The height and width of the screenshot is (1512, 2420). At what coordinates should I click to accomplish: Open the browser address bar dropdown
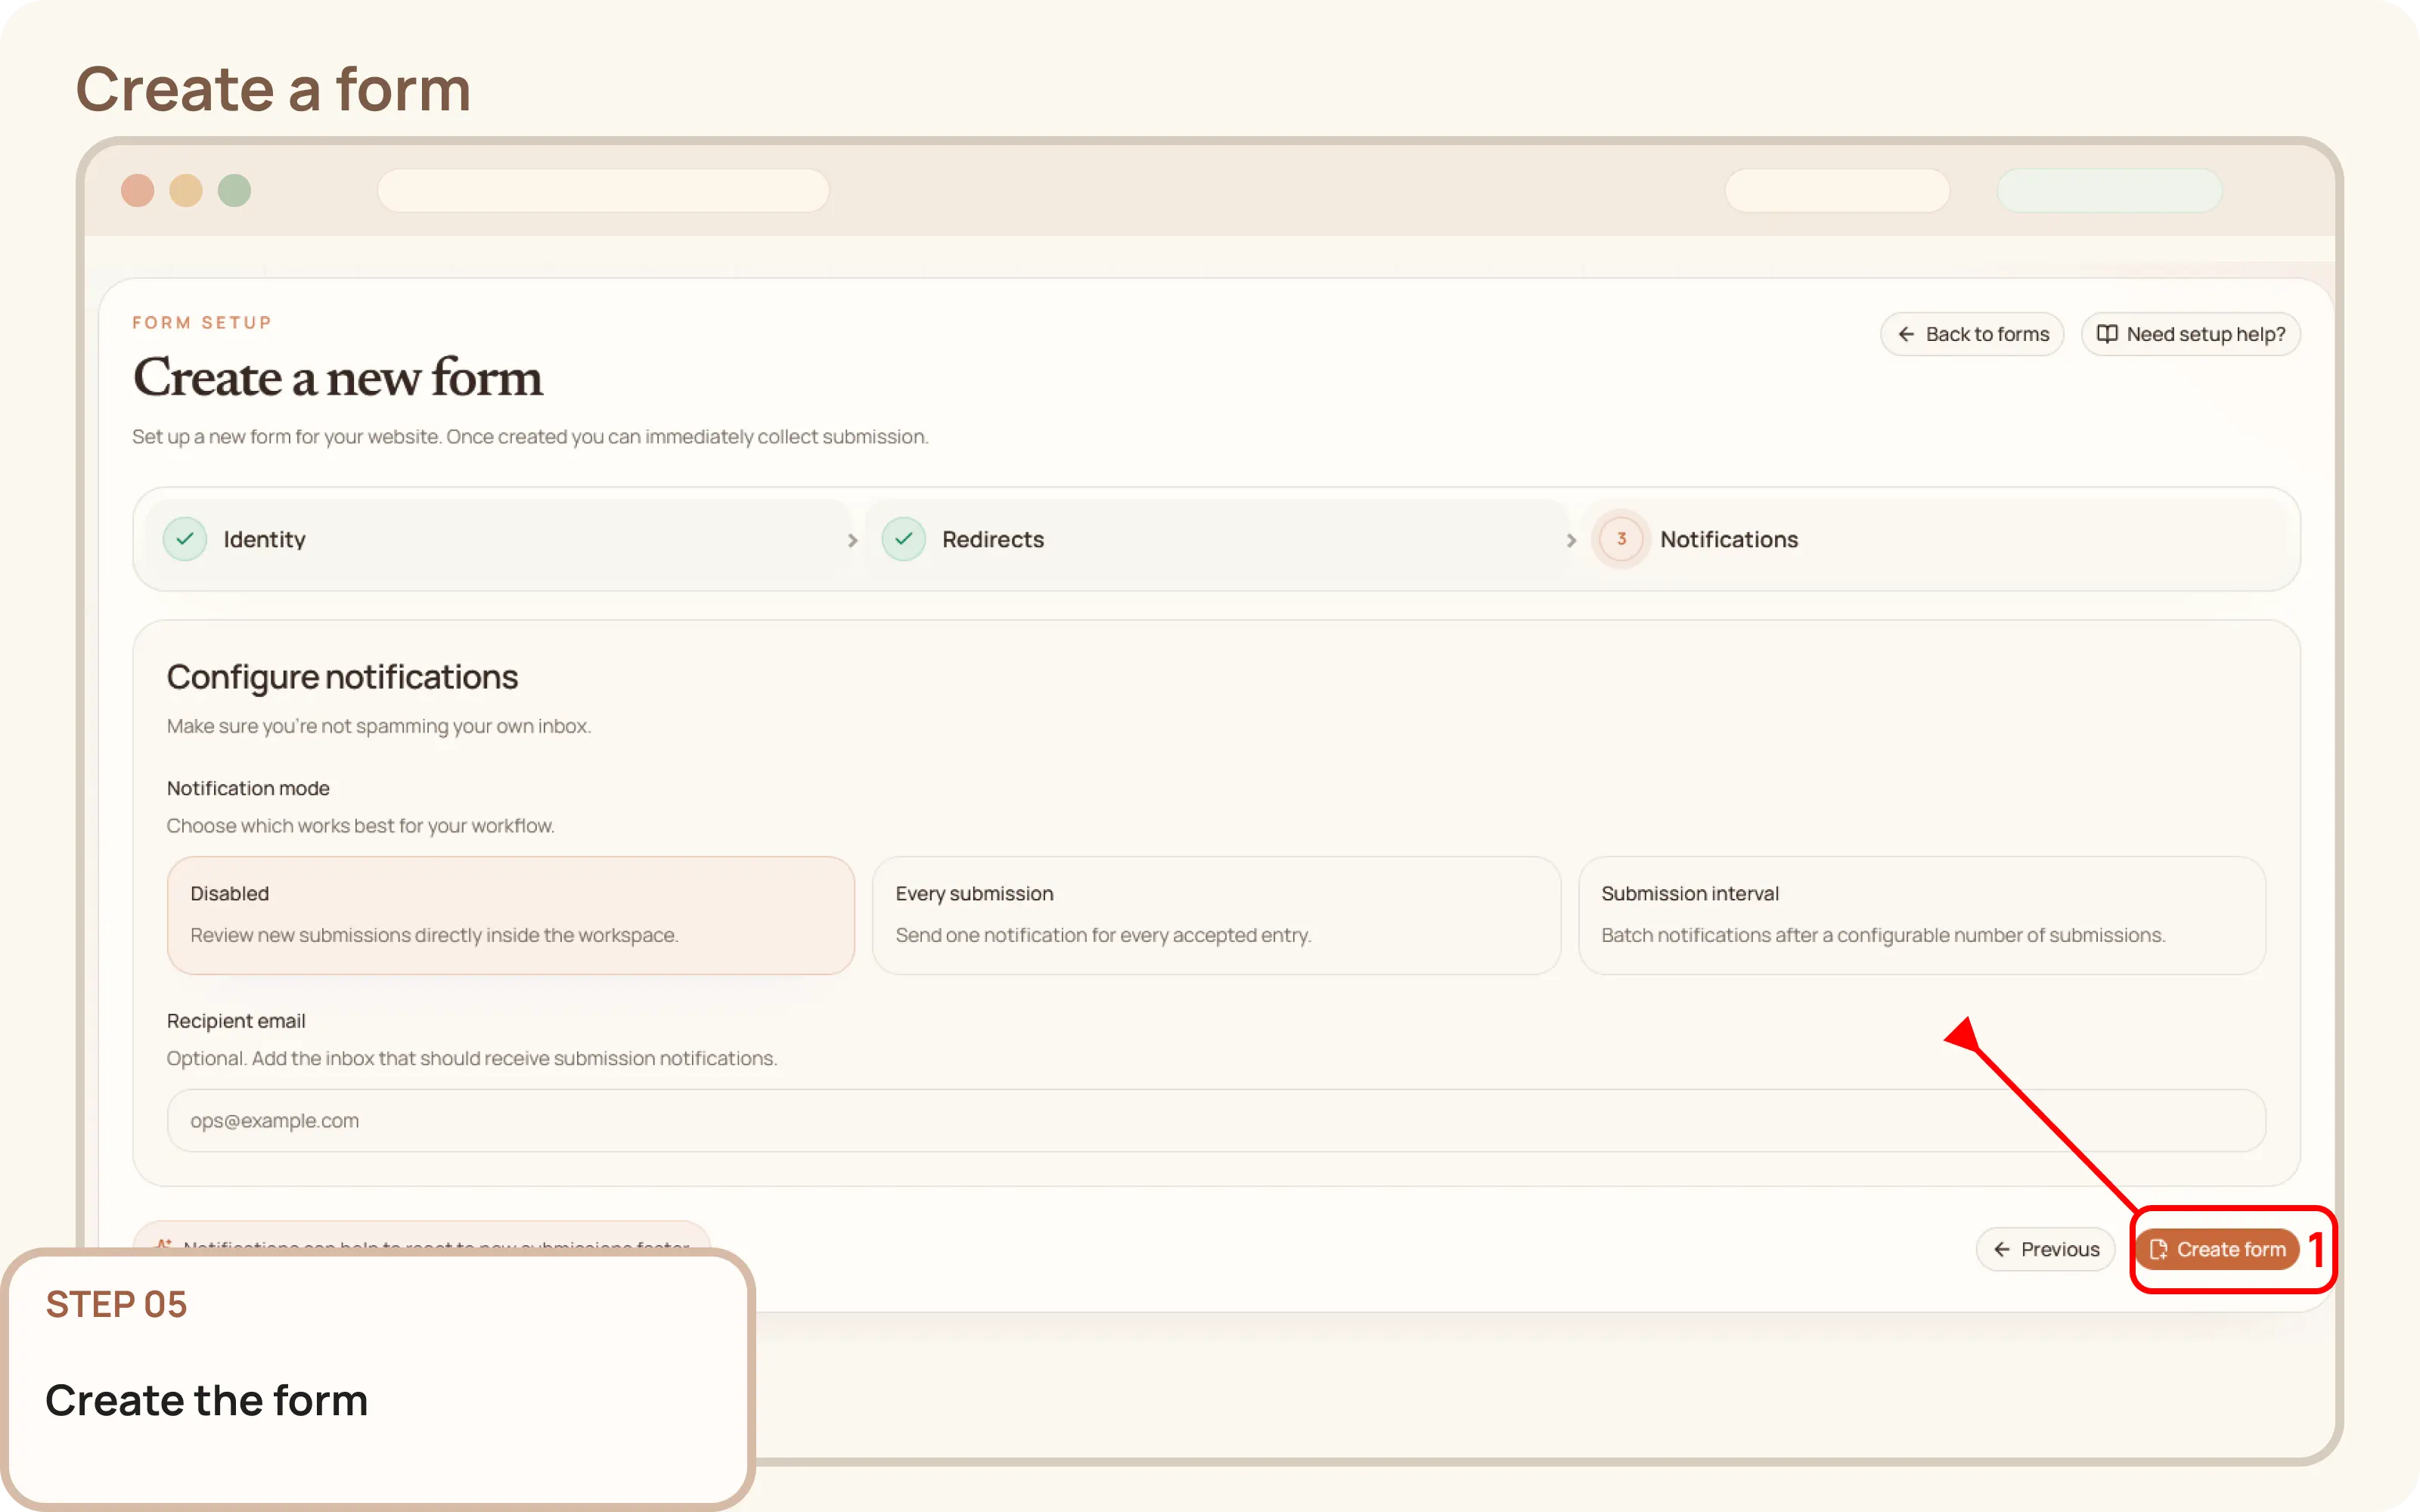pyautogui.click(x=603, y=190)
